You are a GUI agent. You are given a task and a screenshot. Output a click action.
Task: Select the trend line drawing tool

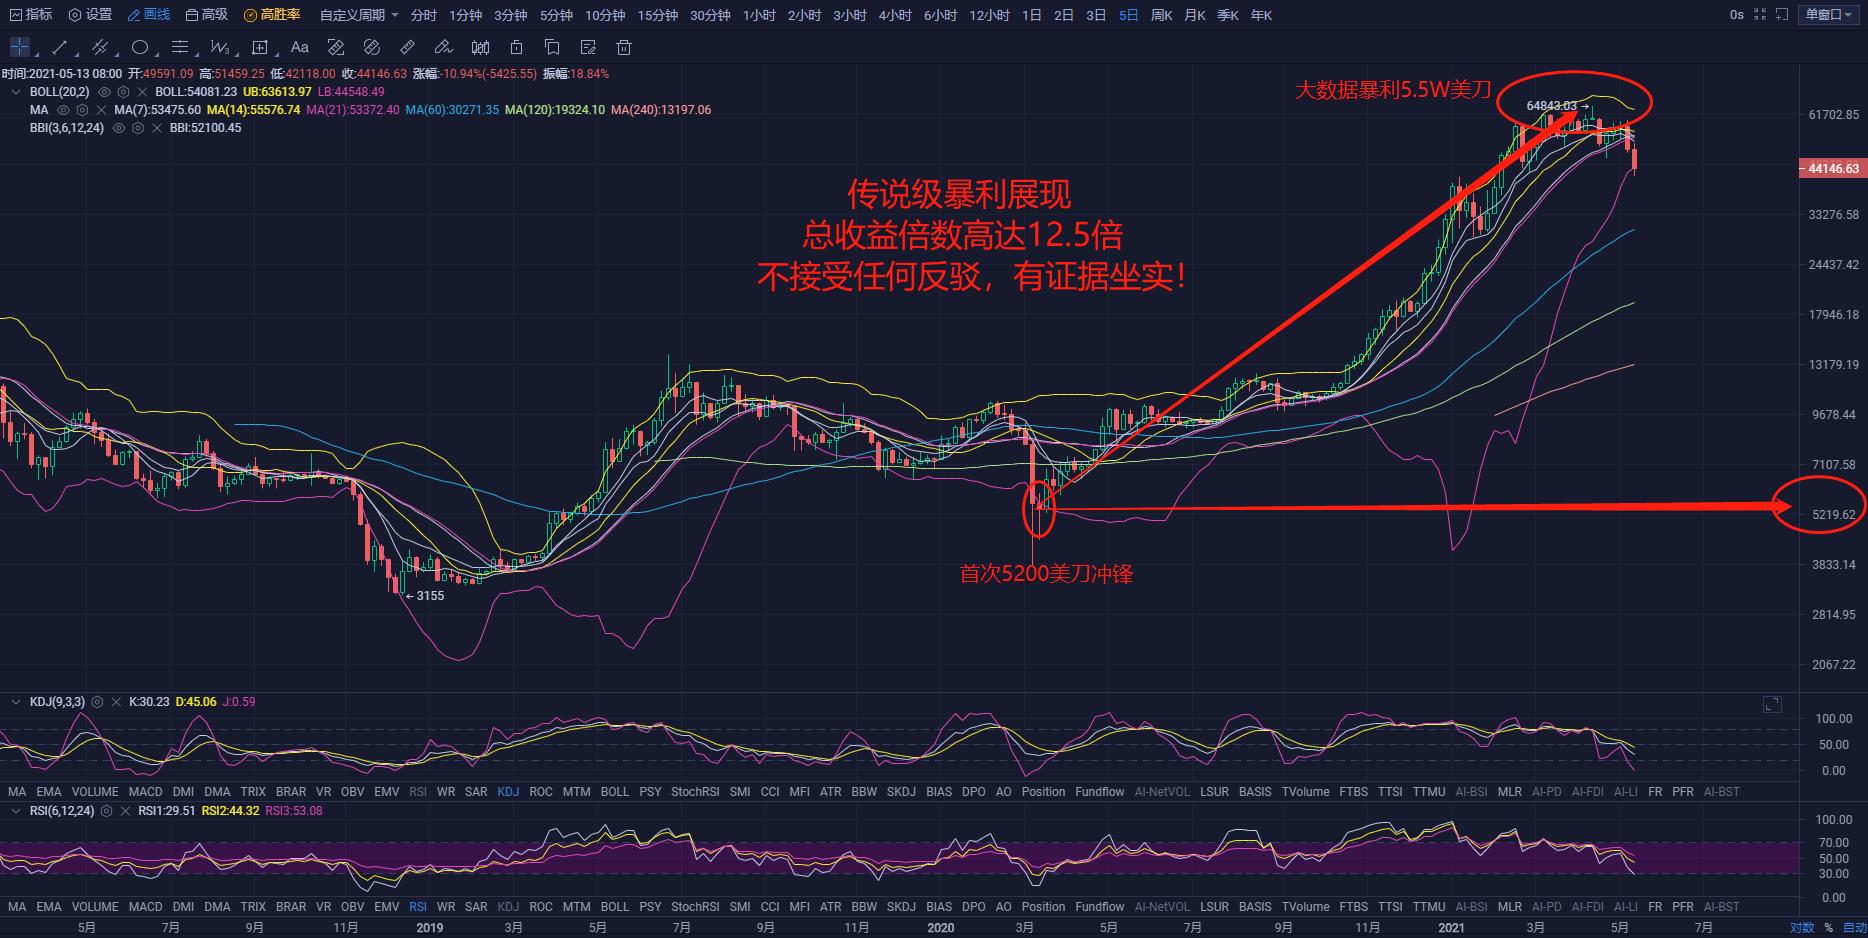59,47
